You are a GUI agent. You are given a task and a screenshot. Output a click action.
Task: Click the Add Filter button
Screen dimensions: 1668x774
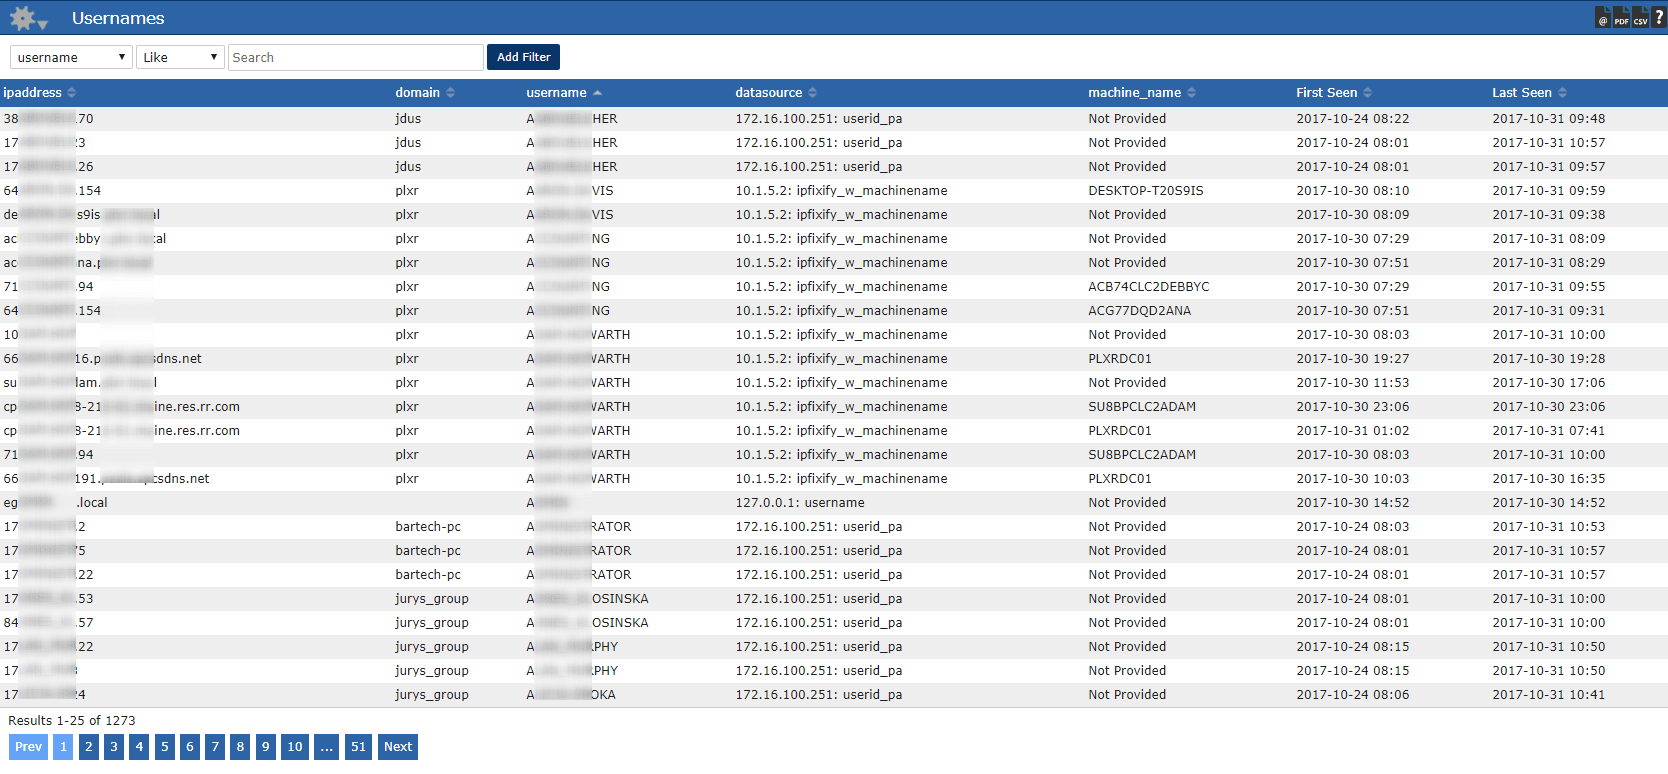523,57
